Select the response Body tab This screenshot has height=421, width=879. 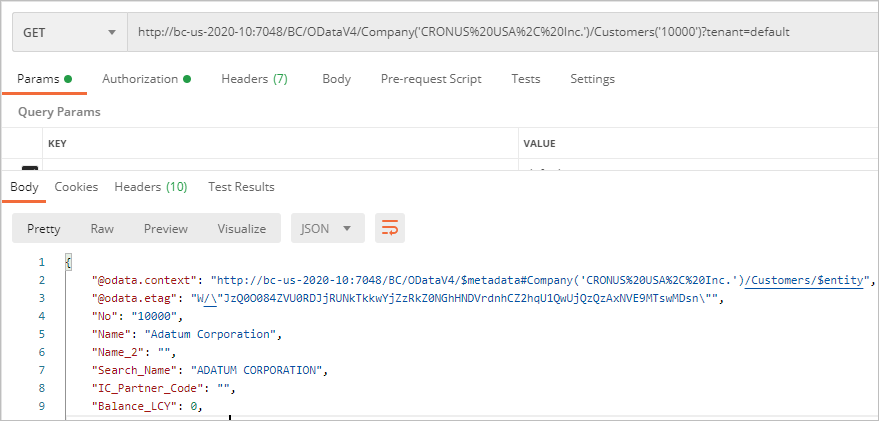point(25,187)
